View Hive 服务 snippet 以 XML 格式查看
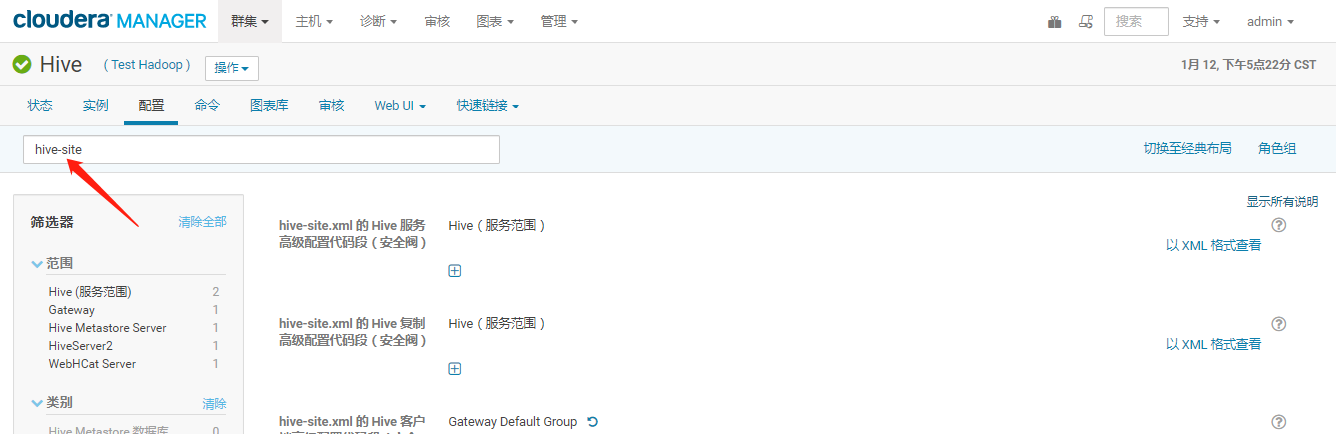Image resolution: width=1336 pixels, height=434 pixels. click(1213, 245)
